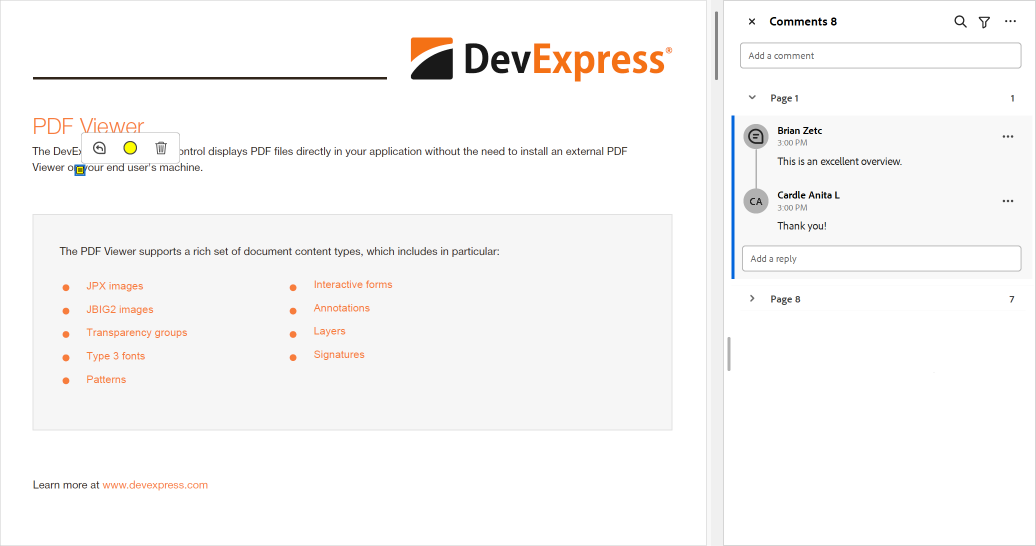Image resolution: width=1036 pixels, height=546 pixels.
Task: Open the www.devexpress.com link
Action: coord(155,485)
